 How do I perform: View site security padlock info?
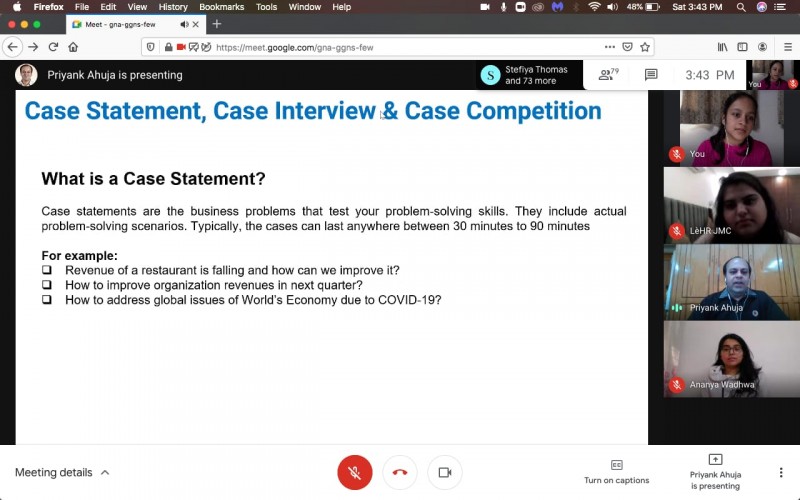click(168, 47)
